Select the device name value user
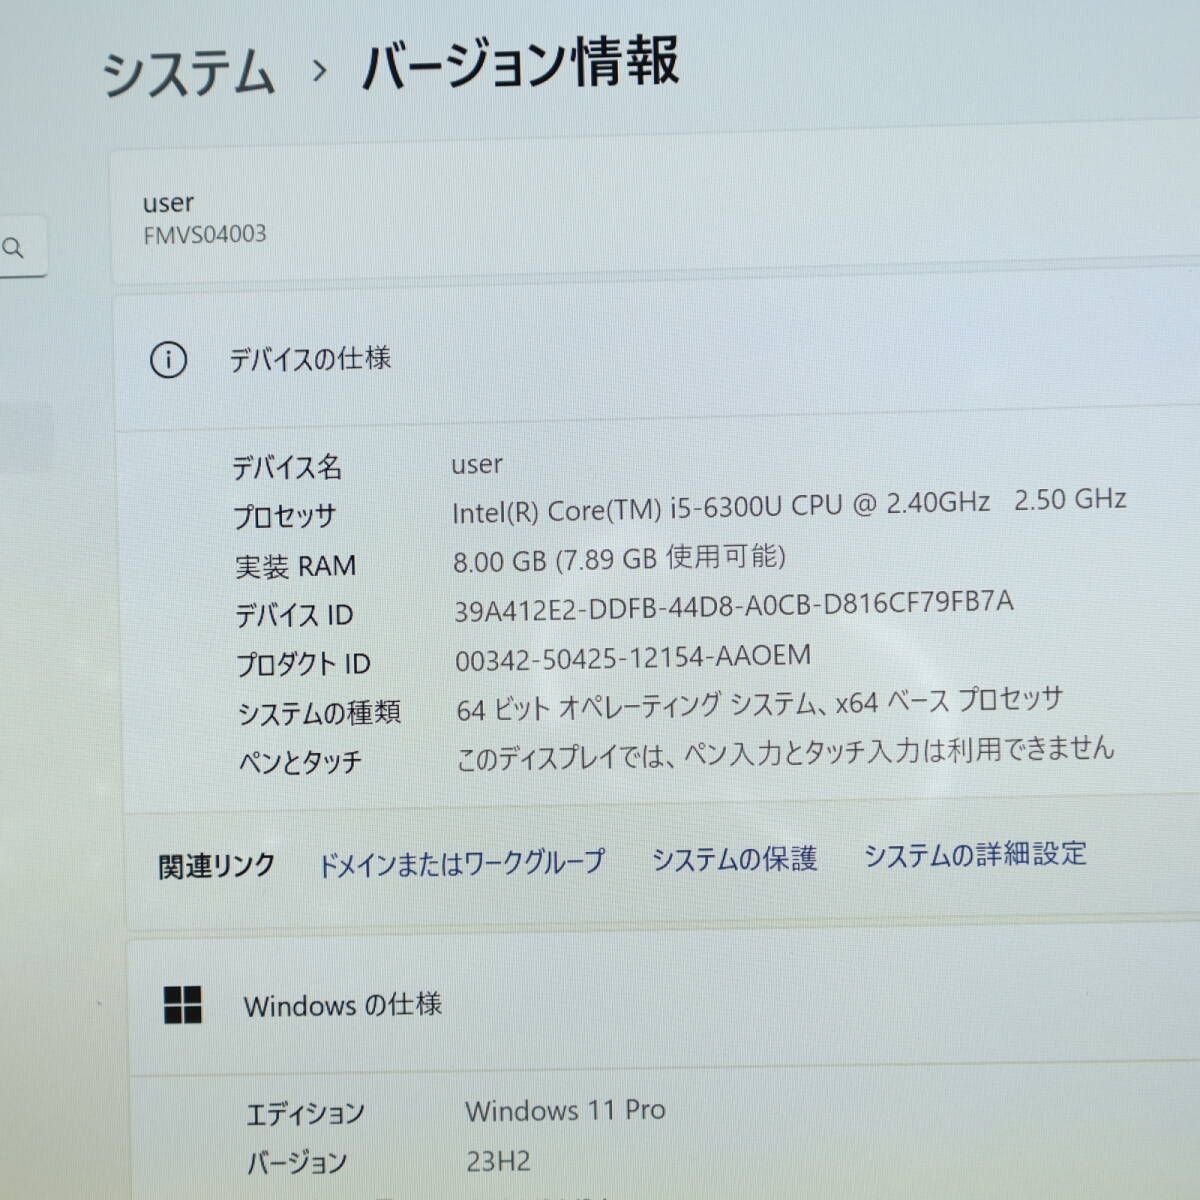The image size is (1200, 1200). click(477, 464)
